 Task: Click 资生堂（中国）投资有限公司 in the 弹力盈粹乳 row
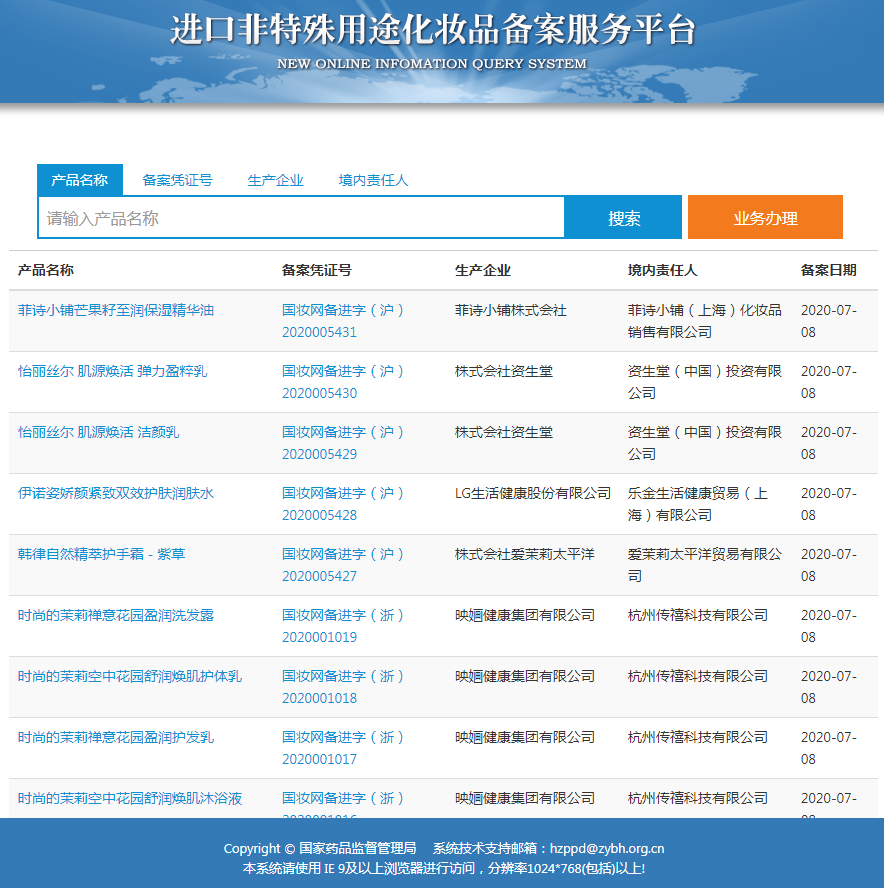(704, 382)
